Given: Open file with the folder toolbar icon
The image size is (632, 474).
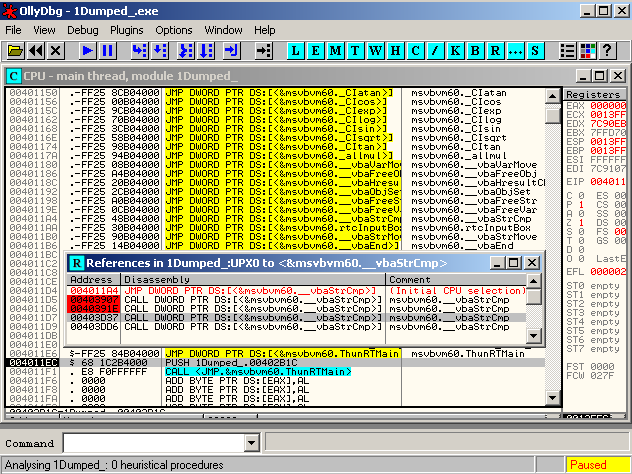Looking at the screenshot, I should coord(16,51).
